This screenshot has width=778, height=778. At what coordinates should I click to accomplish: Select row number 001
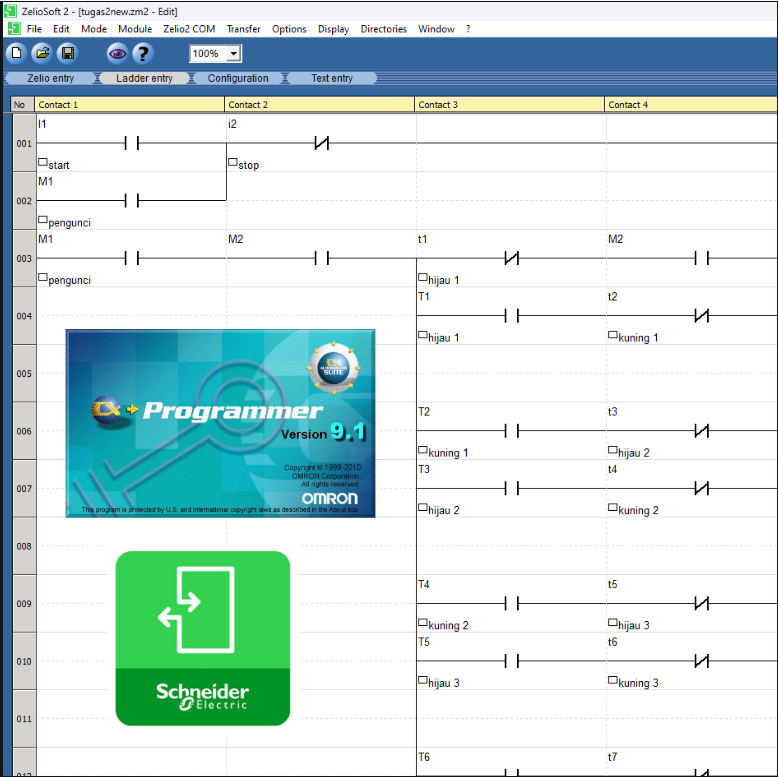click(x=24, y=143)
